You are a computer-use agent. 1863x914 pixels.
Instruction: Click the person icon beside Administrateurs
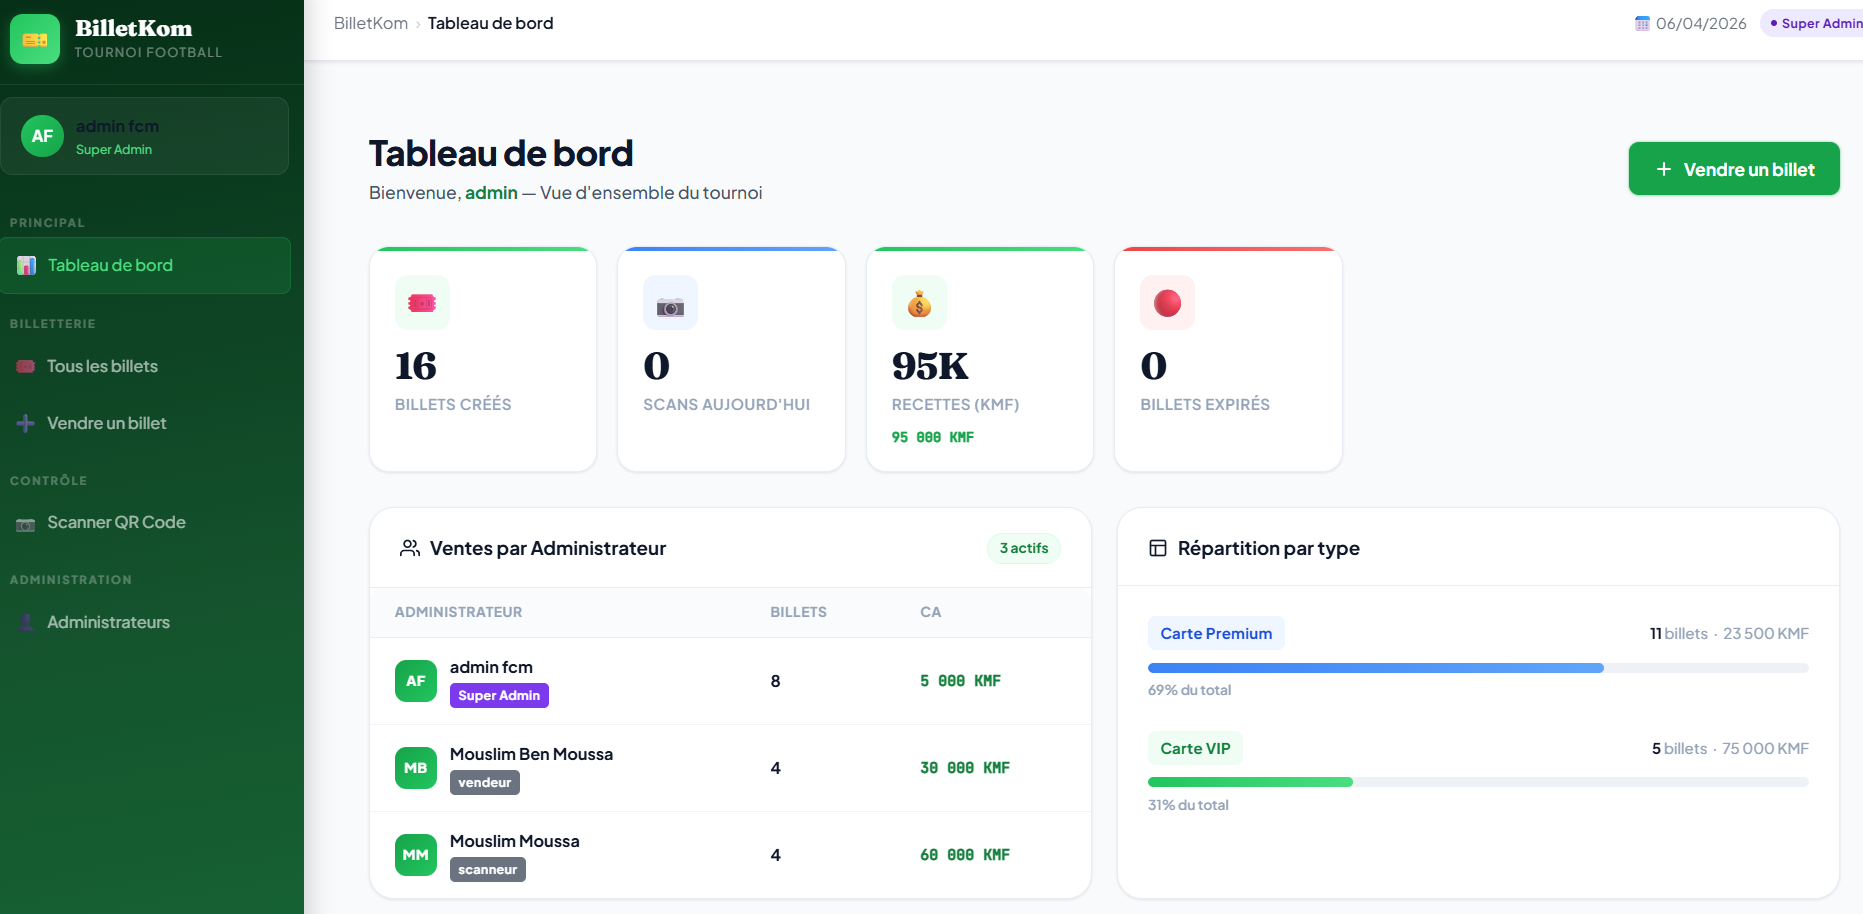point(26,622)
